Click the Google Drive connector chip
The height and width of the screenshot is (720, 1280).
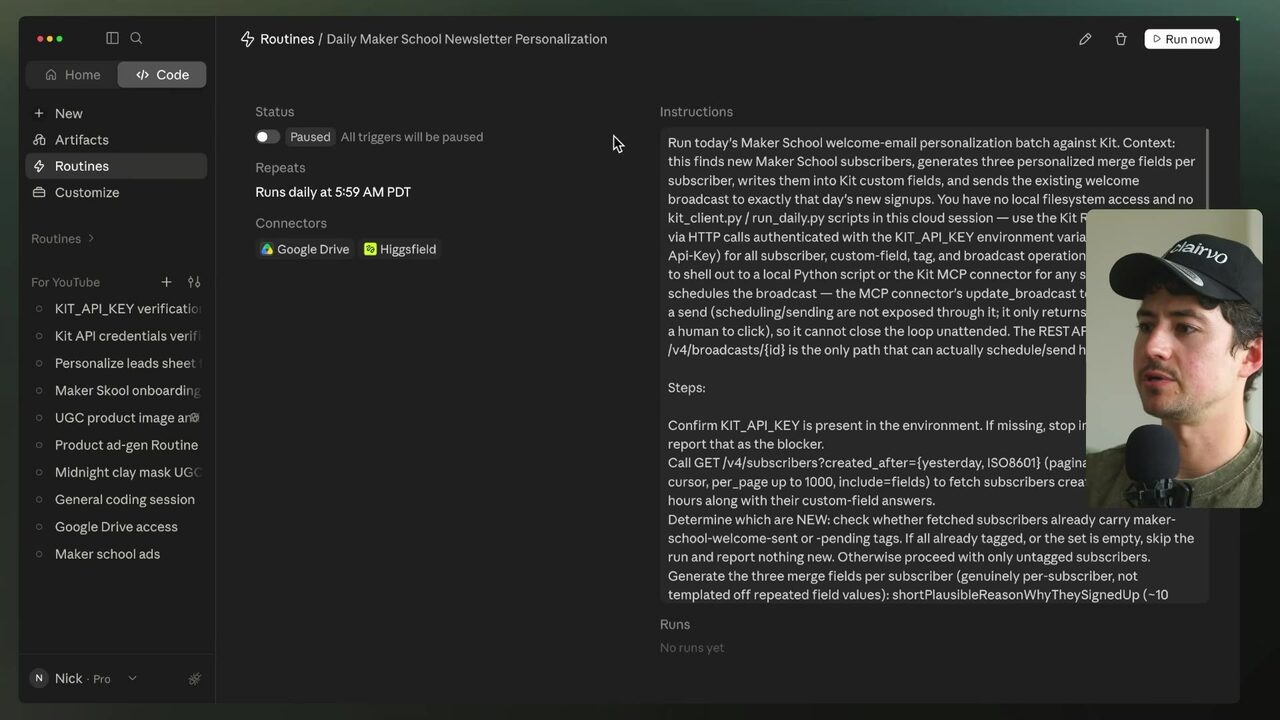coord(305,249)
